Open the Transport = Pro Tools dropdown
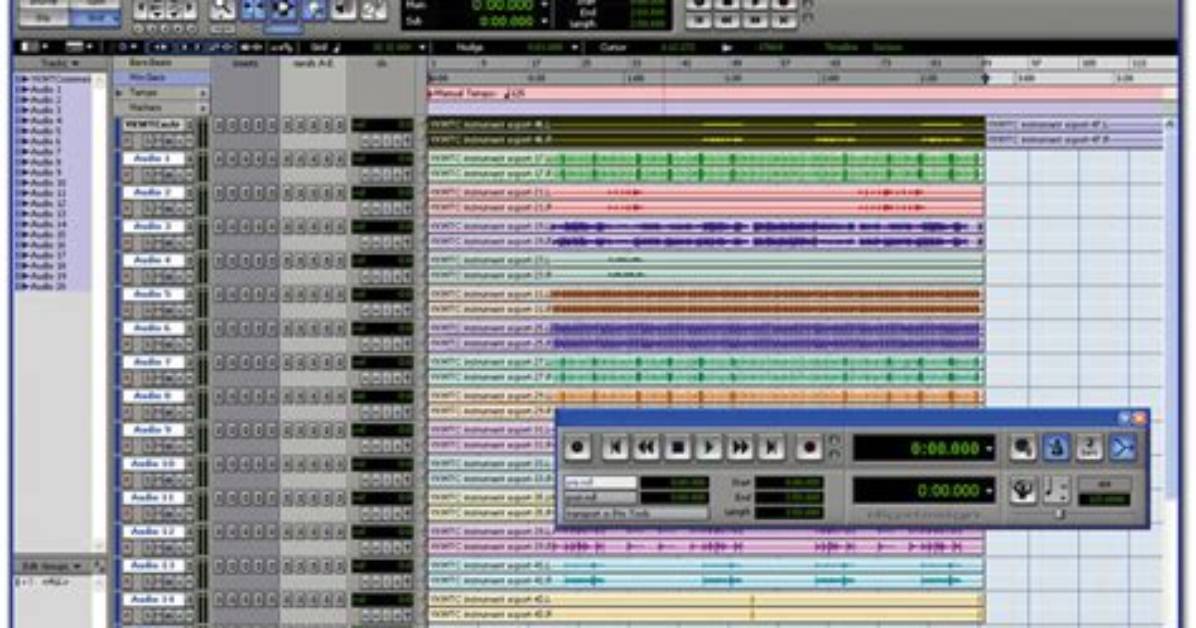Screen dimensions: 1196x628 pos(636,514)
